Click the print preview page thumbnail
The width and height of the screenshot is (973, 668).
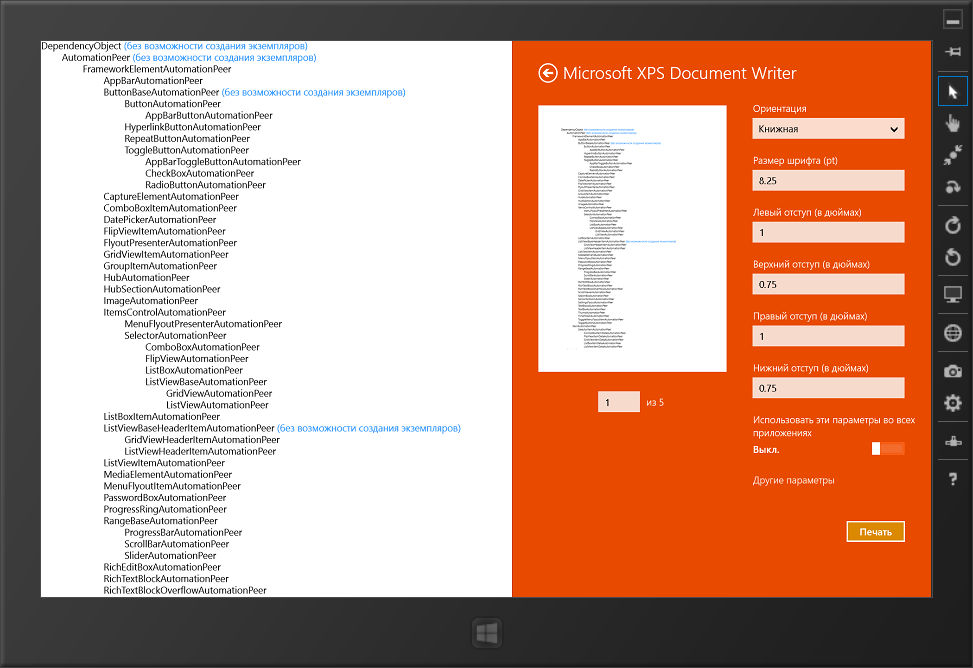[632, 239]
